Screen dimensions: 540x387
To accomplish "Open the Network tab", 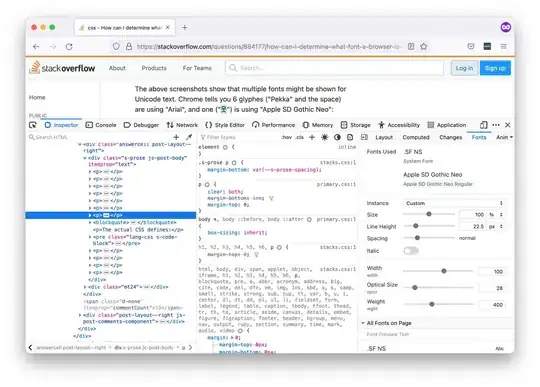I will pyautogui.click(x=182, y=125).
